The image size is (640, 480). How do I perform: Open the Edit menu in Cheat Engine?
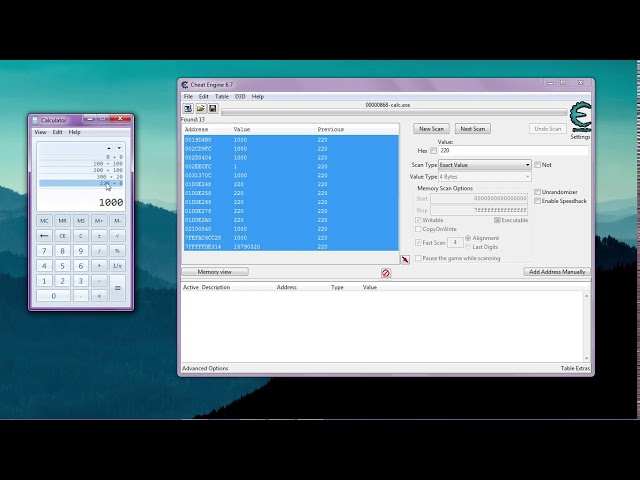(204, 96)
